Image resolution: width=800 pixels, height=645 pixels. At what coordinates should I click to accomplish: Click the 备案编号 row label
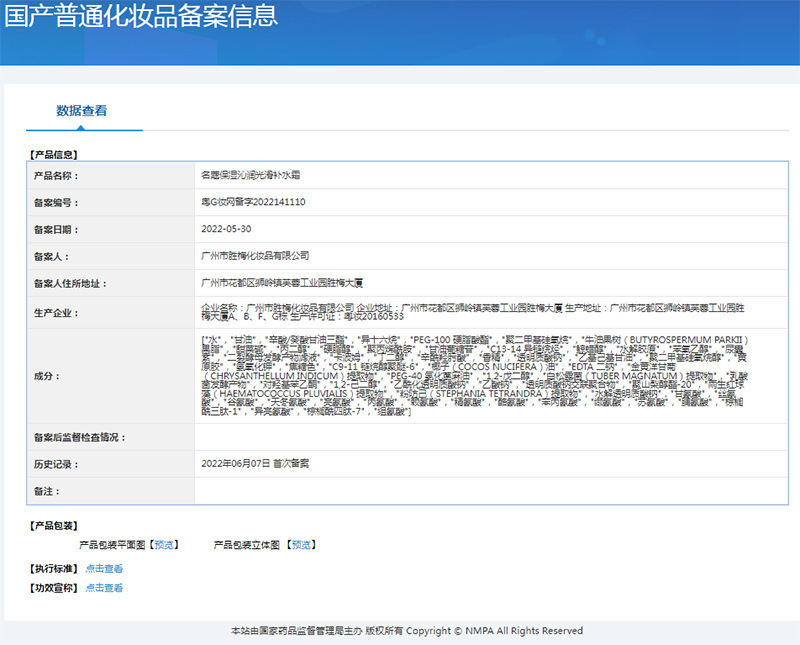point(56,203)
